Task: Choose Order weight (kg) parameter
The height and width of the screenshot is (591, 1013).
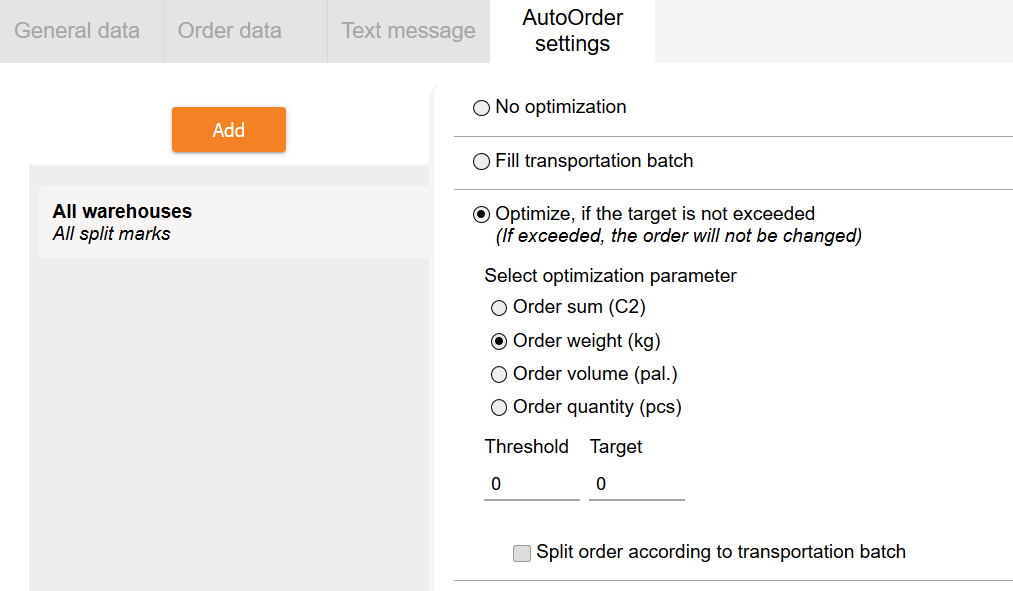Action: pos(499,341)
